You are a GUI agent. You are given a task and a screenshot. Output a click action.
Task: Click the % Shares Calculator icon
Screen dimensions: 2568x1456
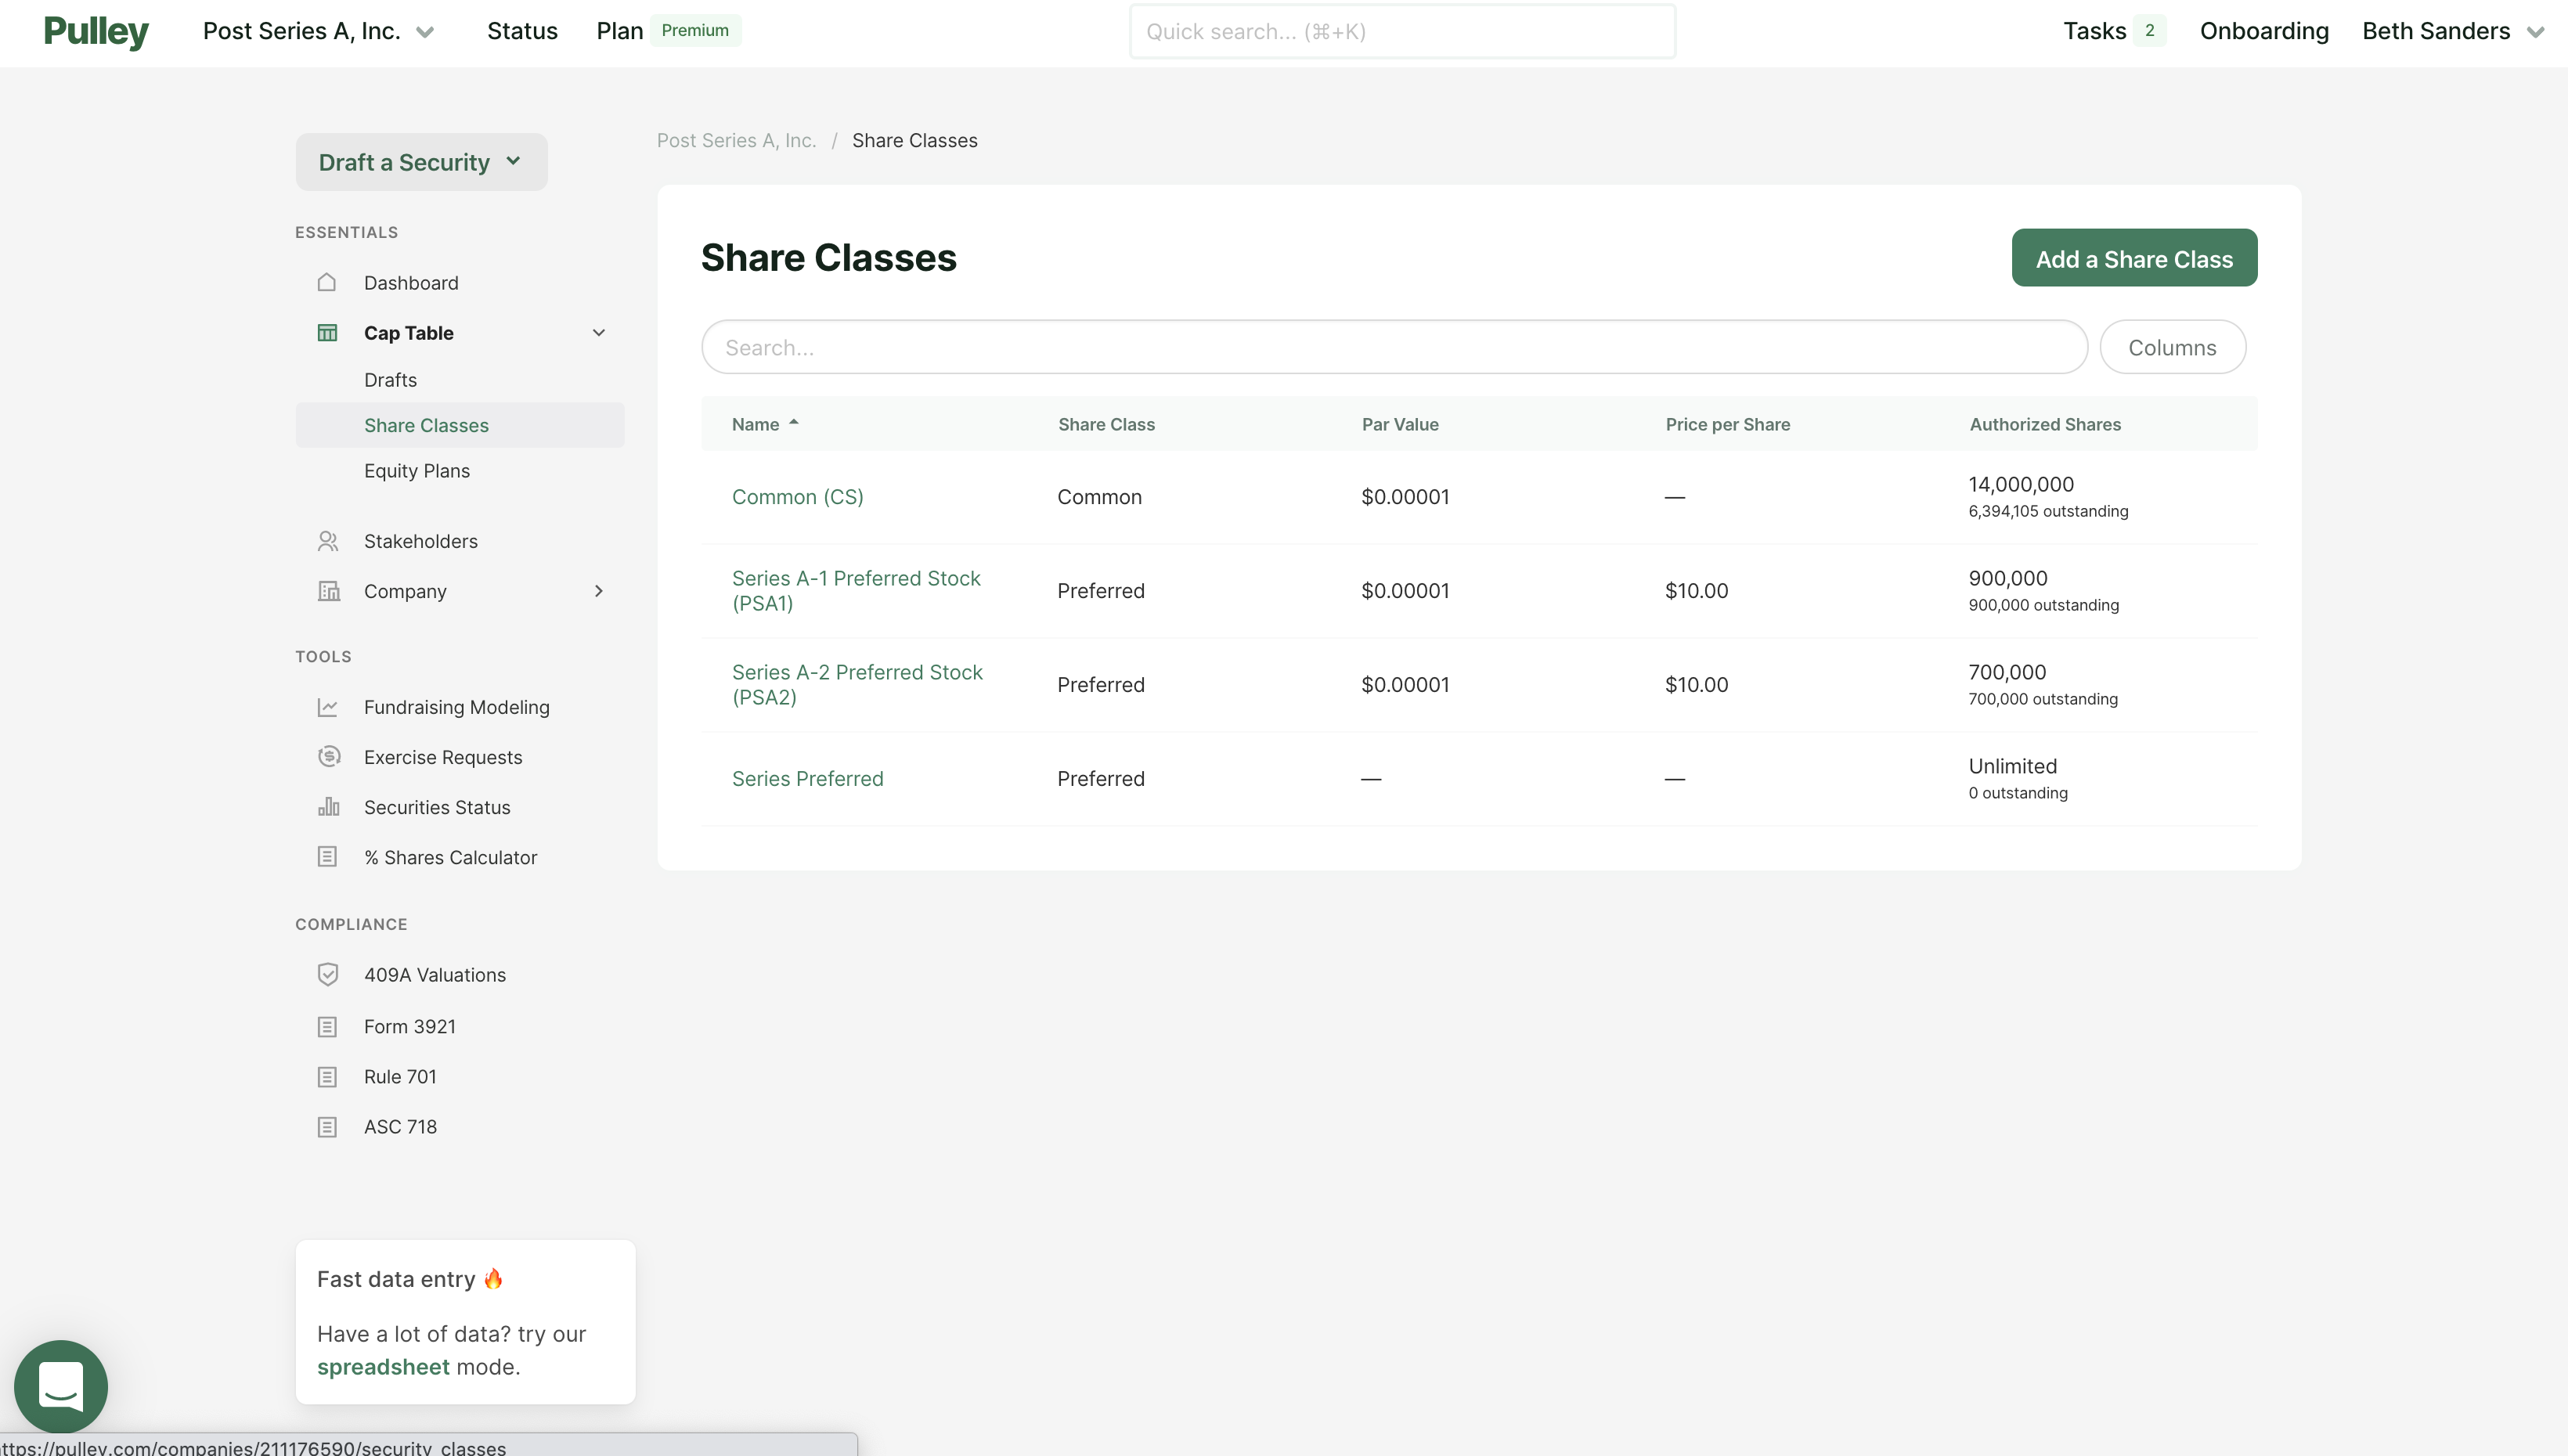tap(329, 856)
